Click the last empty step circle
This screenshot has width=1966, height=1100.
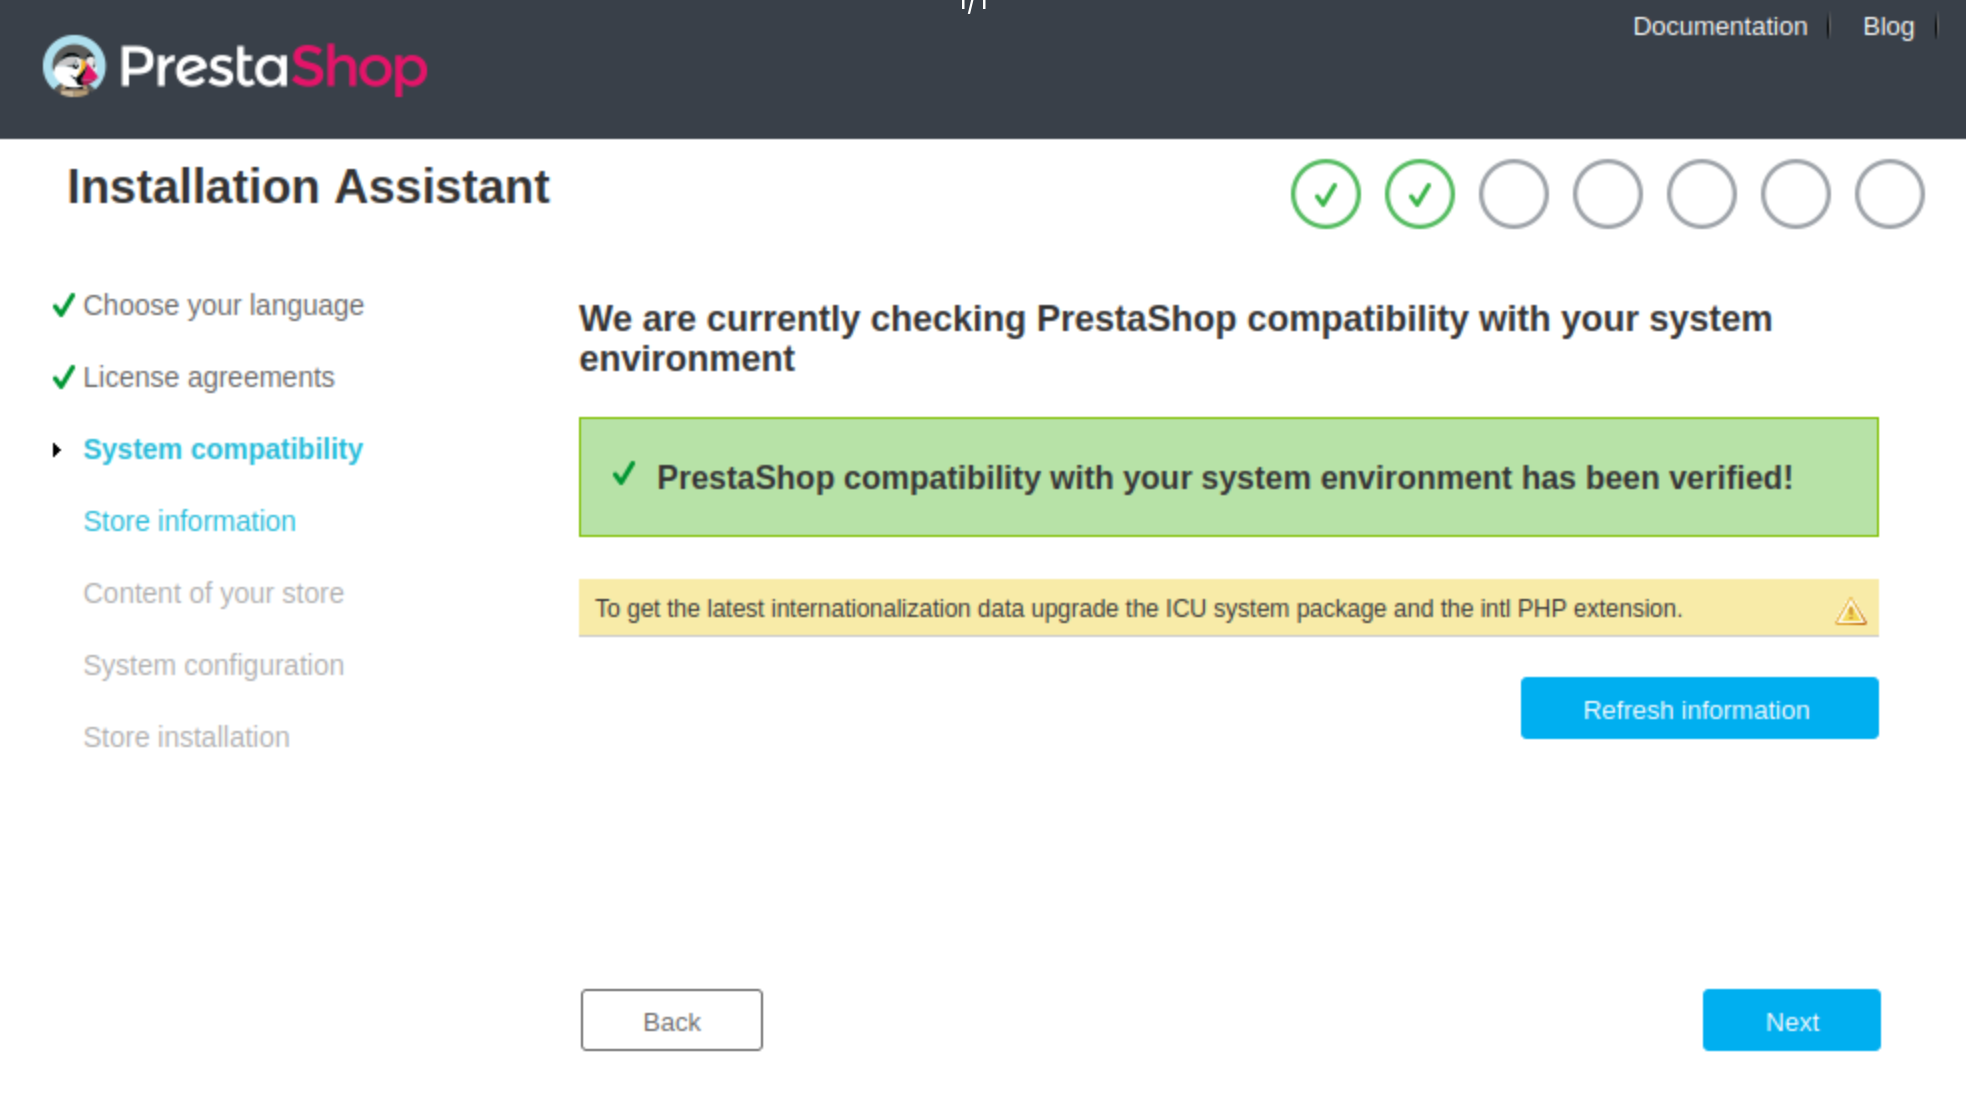(x=1889, y=194)
